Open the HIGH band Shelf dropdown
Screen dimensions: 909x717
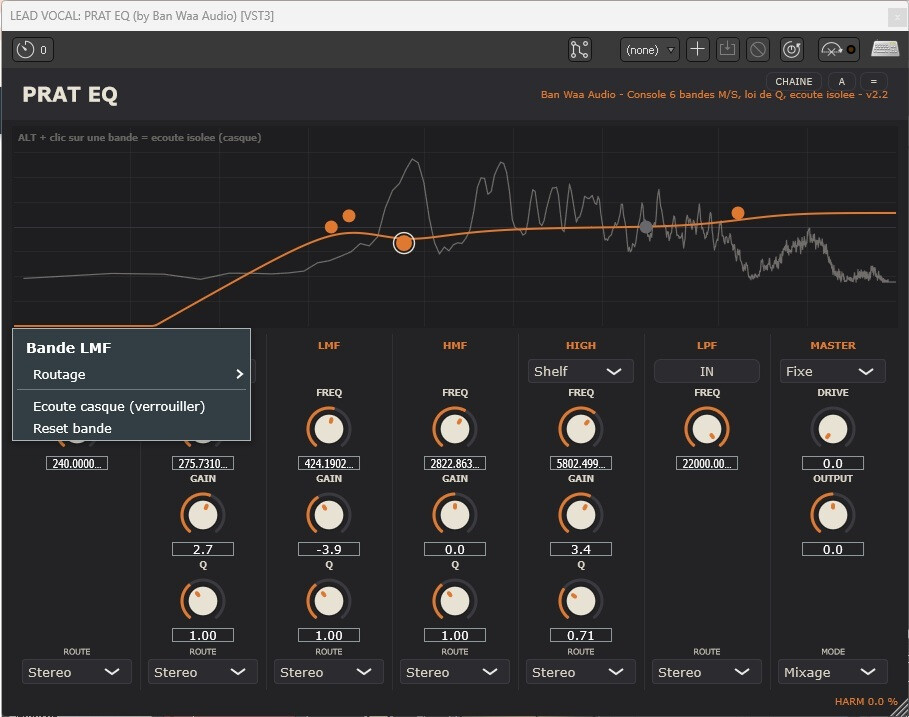[580, 372]
